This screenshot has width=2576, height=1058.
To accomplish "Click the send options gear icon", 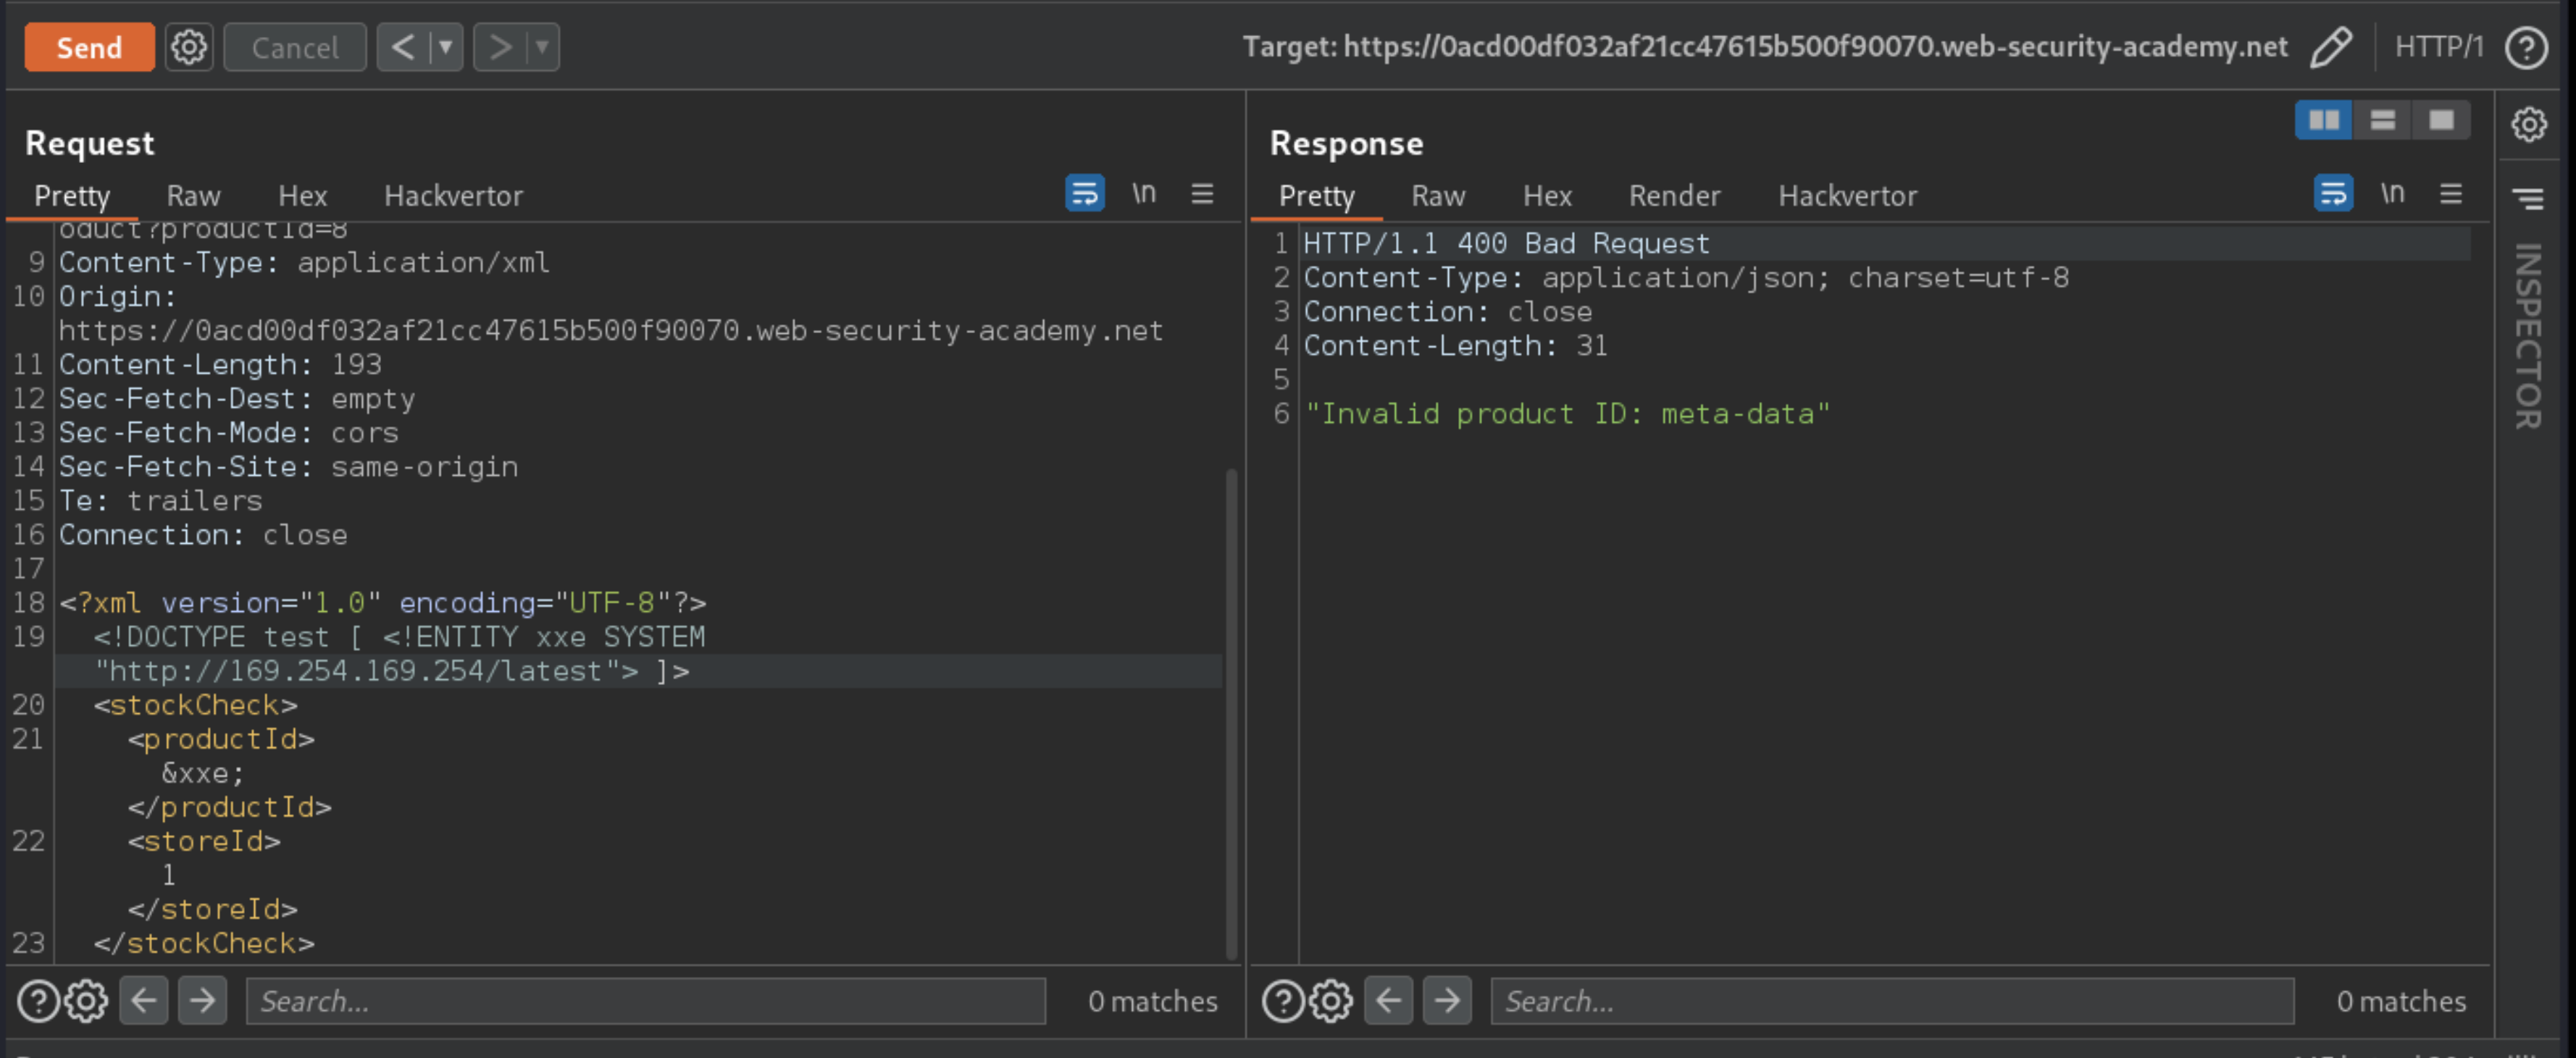I will (x=188, y=47).
